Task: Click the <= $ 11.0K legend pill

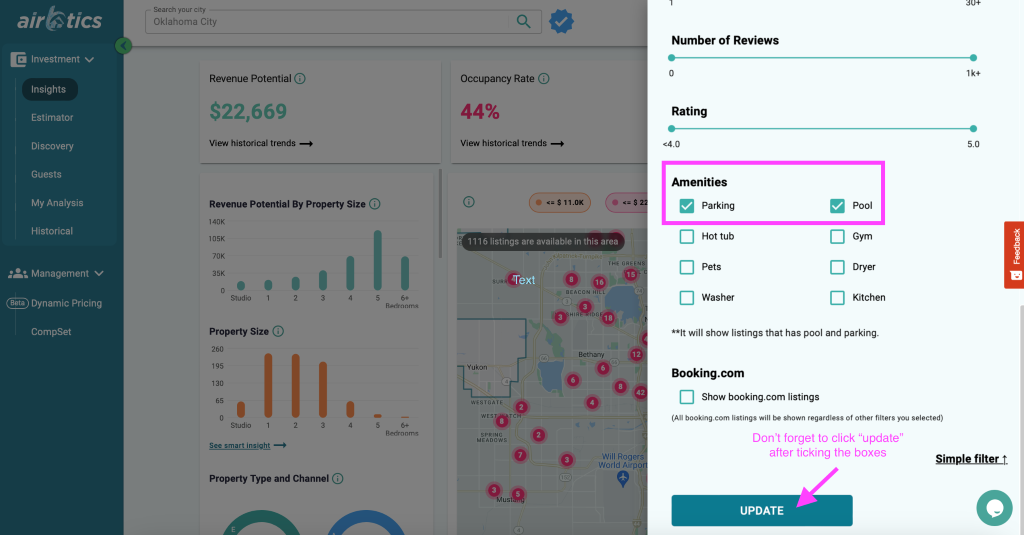Action: 560,203
